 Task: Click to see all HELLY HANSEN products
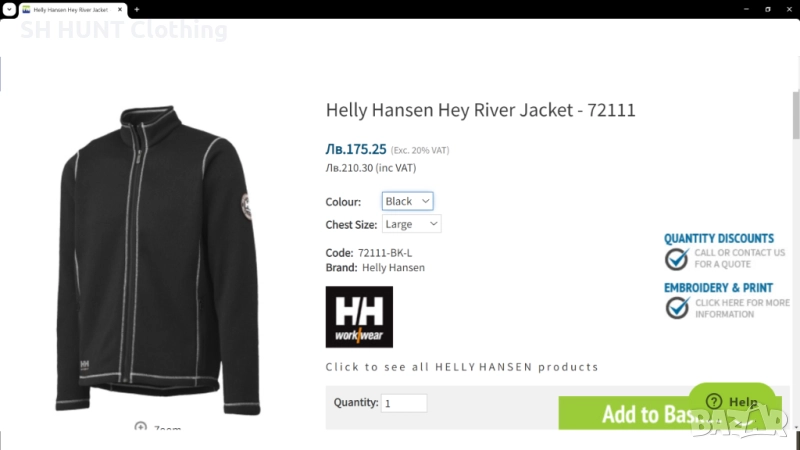coord(462,367)
